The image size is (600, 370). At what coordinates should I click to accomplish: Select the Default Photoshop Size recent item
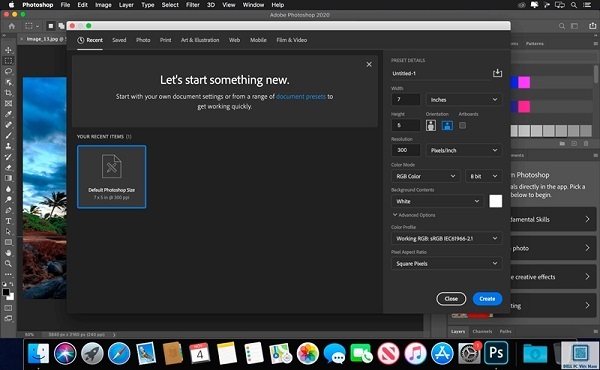(x=111, y=177)
